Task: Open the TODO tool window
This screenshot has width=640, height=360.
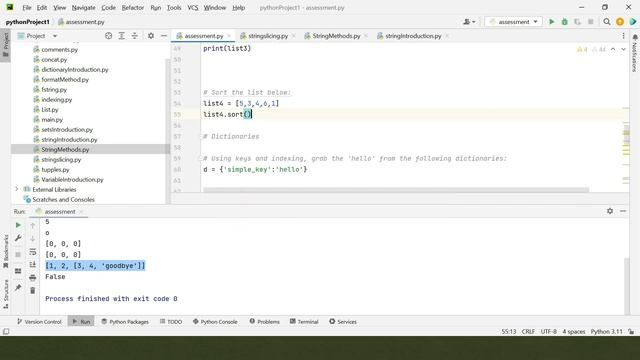Action: [x=171, y=322]
